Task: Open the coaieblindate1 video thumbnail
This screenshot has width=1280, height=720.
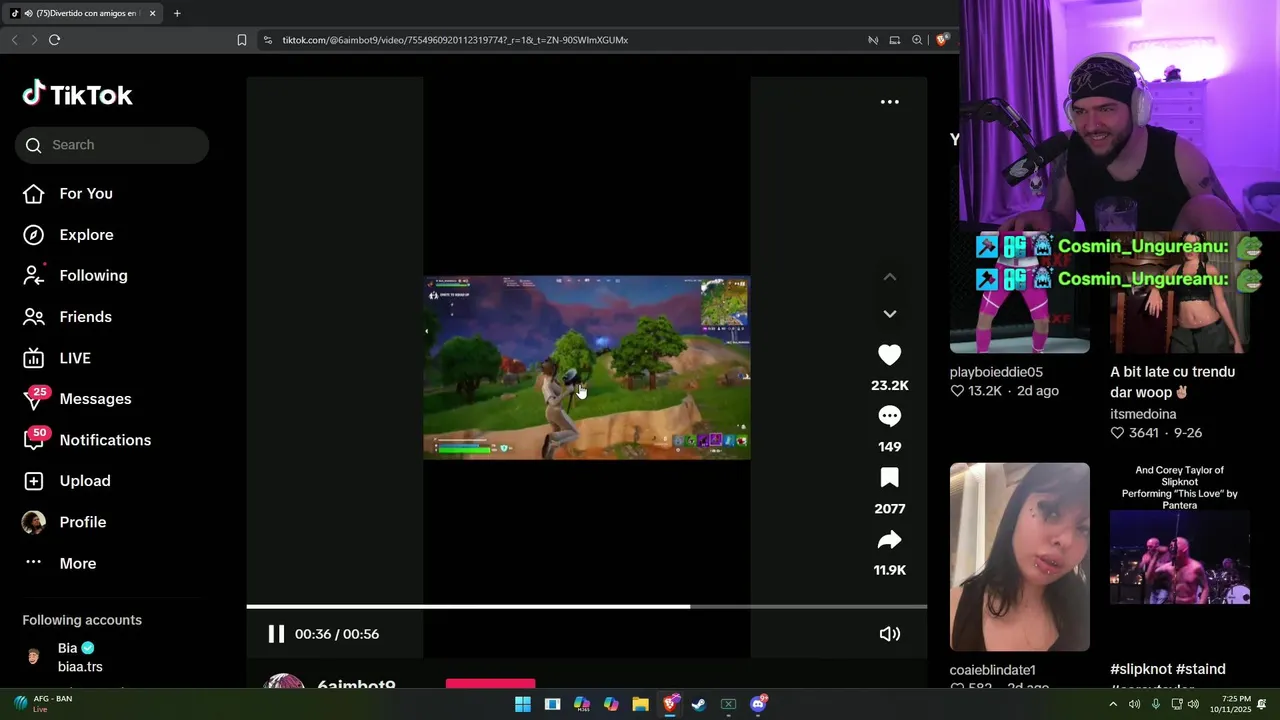Action: 1019,557
